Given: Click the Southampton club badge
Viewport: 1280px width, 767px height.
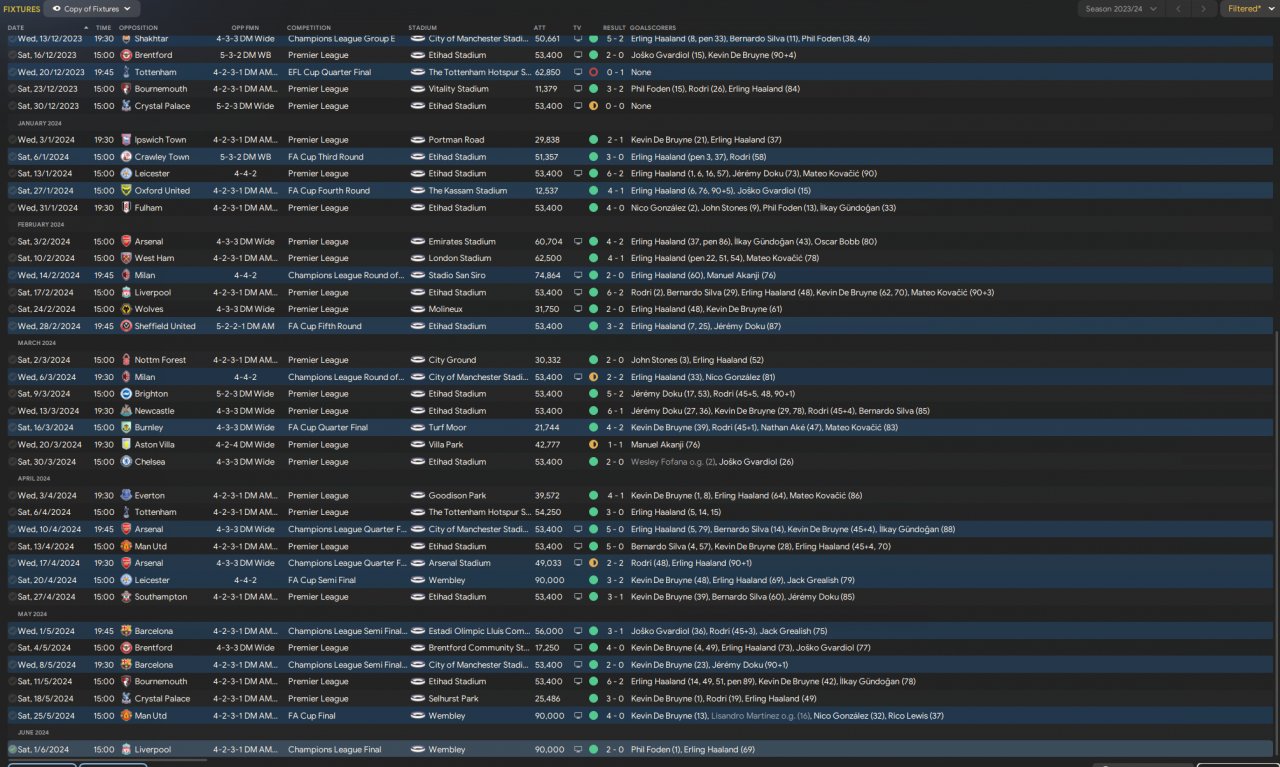Looking at the screenshot, I should tap(126, 597).
